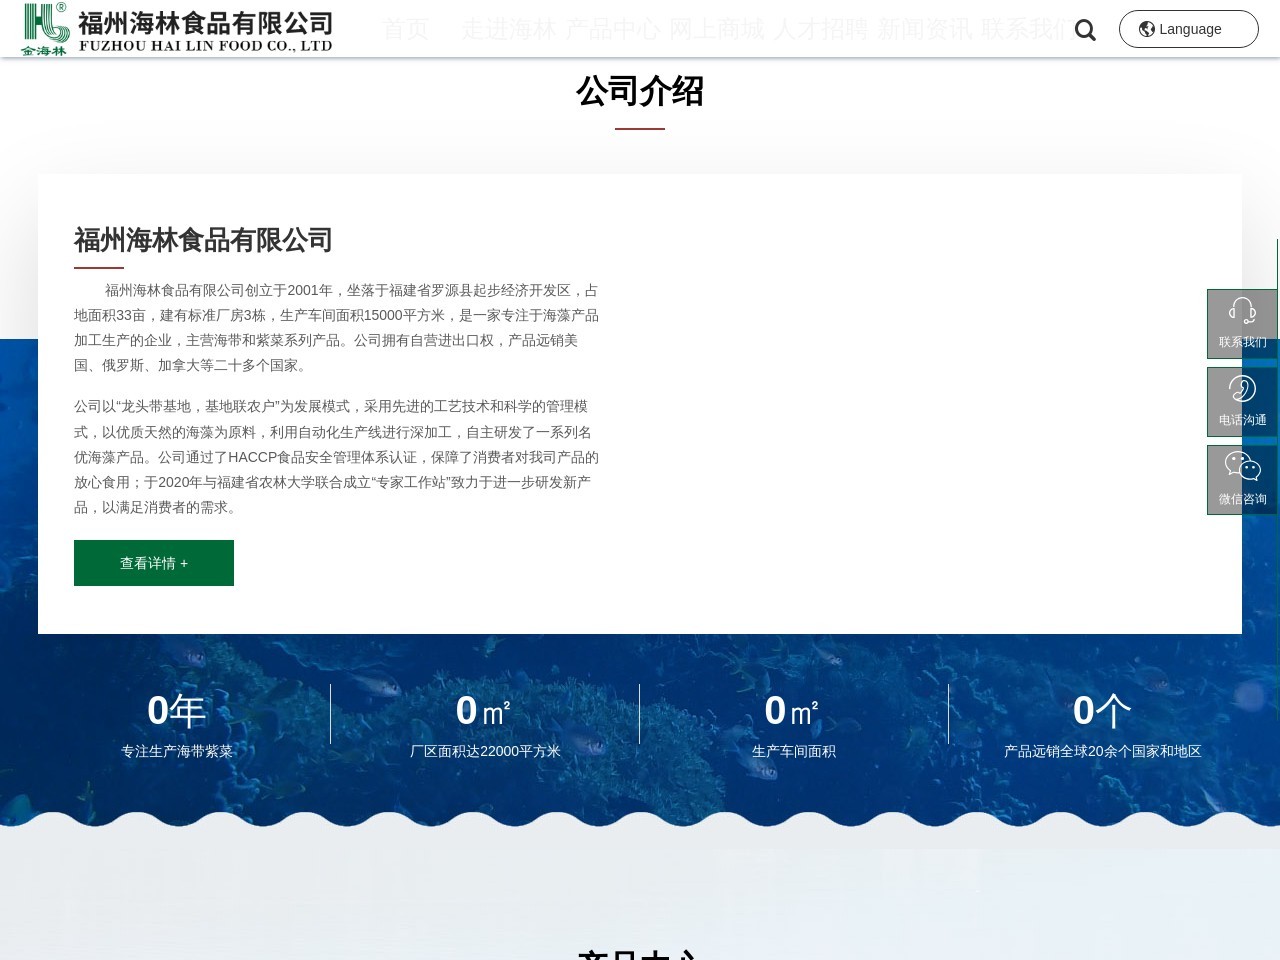Open the 走进海林 menu item
The height and width of the screenshot is (960, 1280).
click(x=508, y=29)
